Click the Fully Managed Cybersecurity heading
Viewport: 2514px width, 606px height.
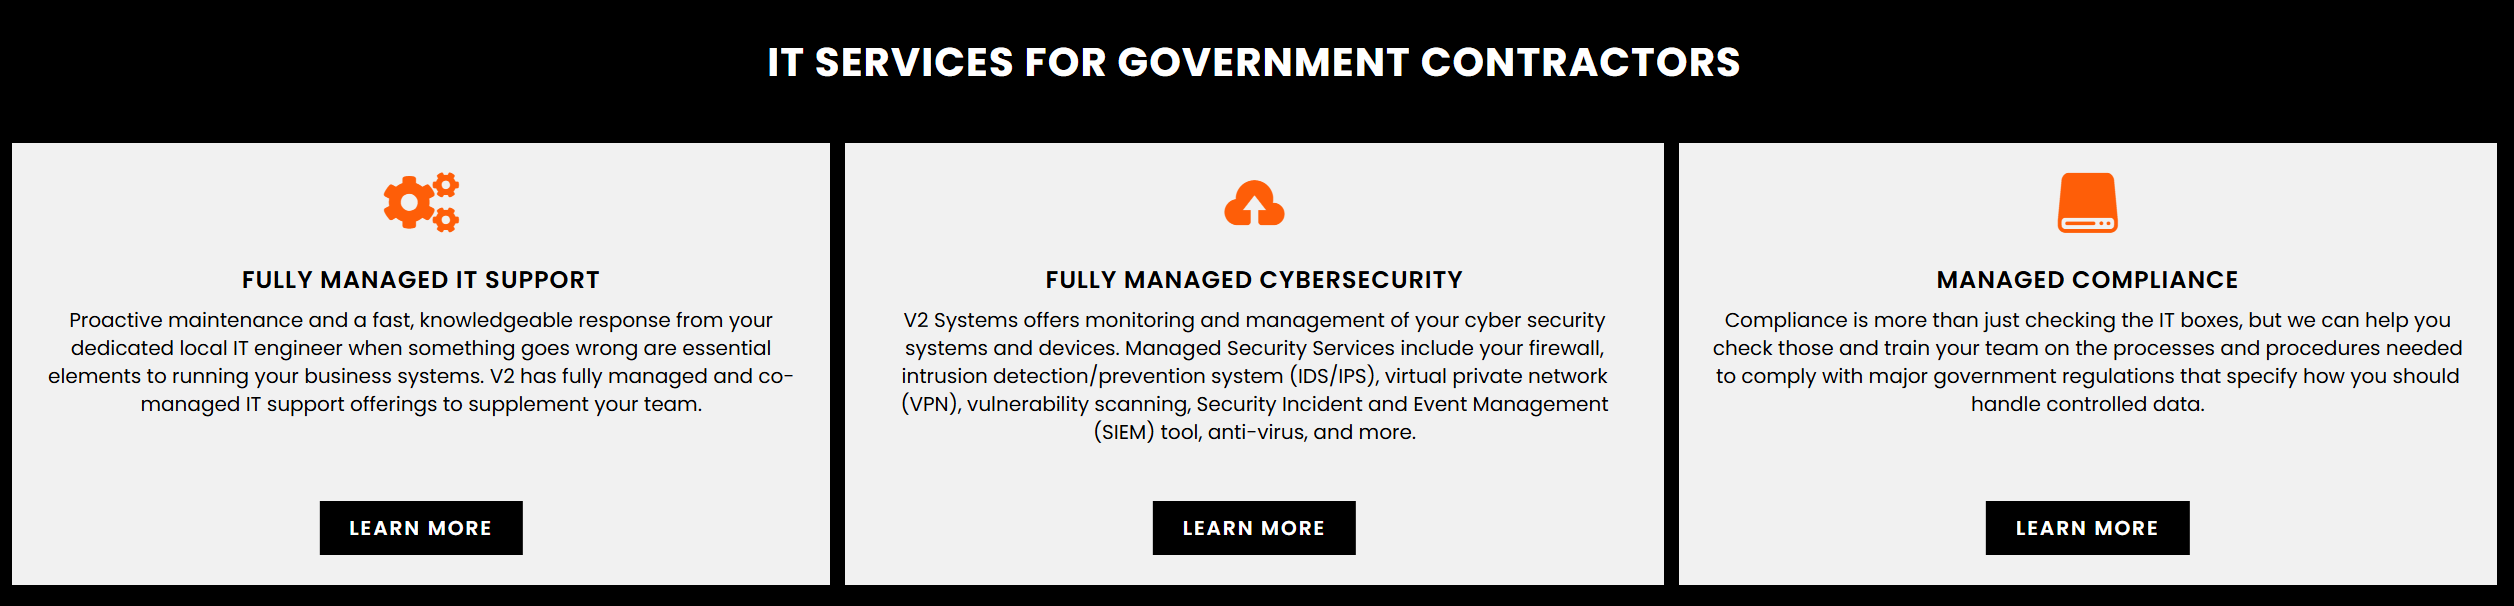(x=1254, y=280)
